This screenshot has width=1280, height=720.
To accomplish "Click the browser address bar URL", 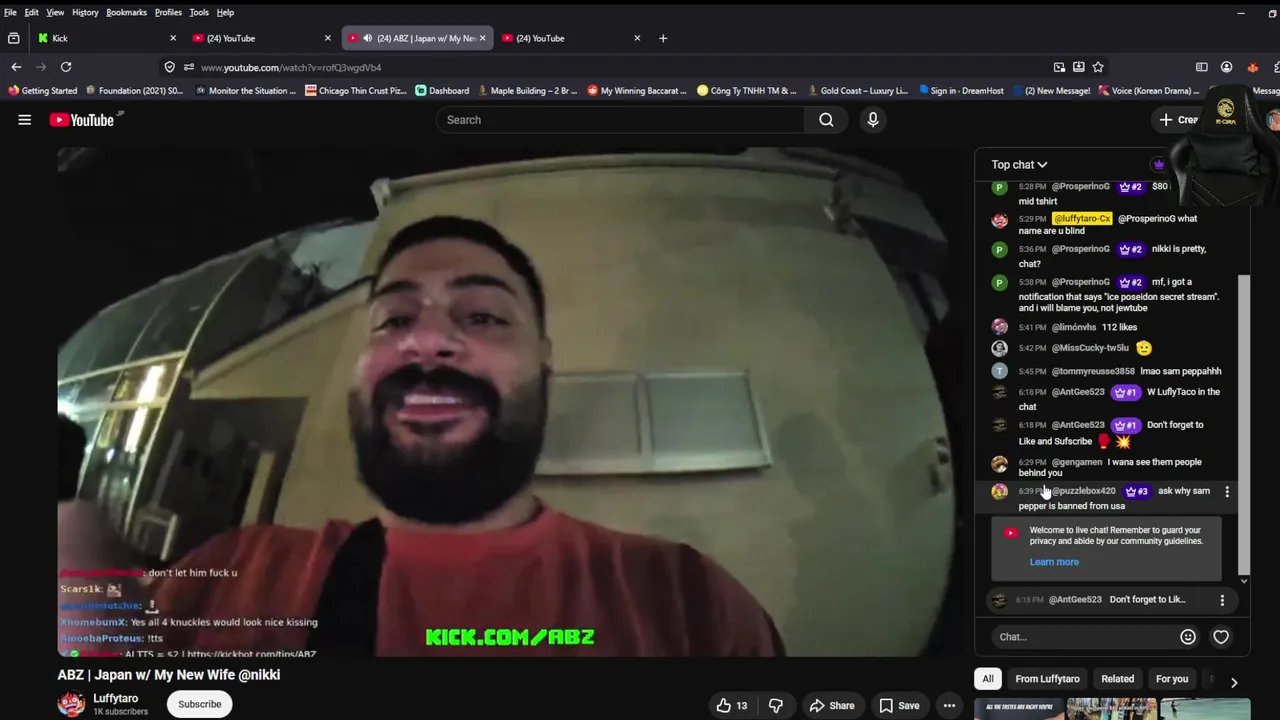I will [290, 67].
